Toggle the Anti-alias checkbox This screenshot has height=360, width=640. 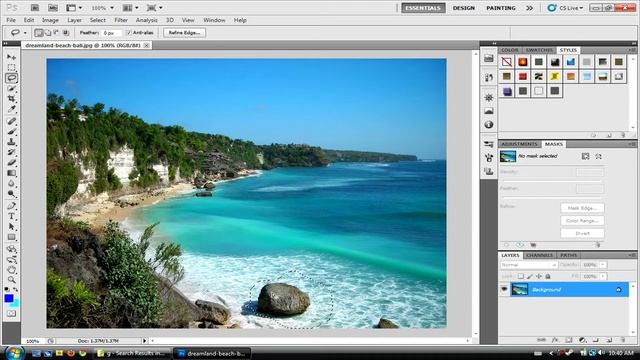click(x=129, y=33)
